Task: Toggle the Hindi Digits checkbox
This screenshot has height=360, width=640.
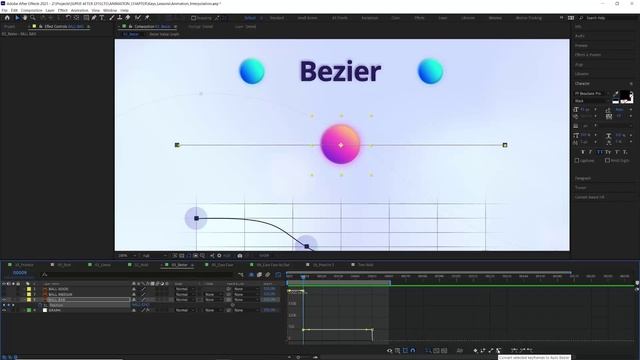Action: [607, 161]
